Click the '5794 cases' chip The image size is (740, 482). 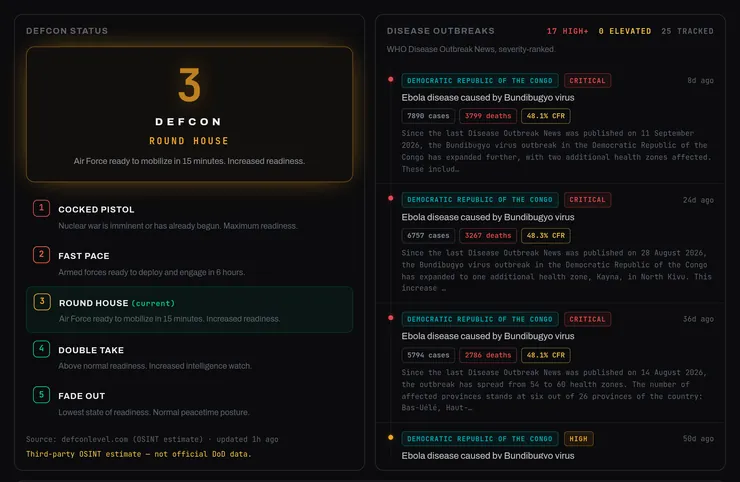(x=428, y=355)
